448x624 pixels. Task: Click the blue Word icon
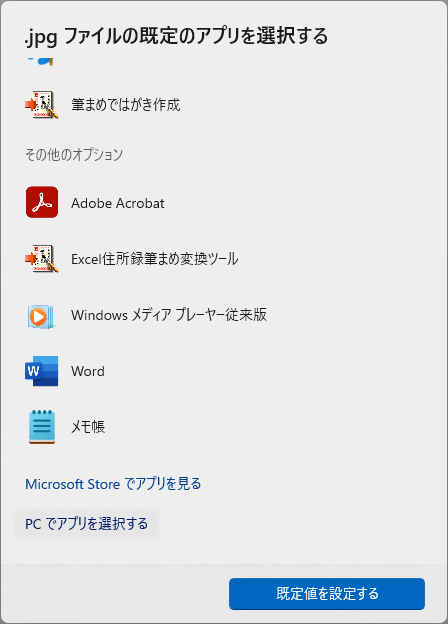(42, 371)
